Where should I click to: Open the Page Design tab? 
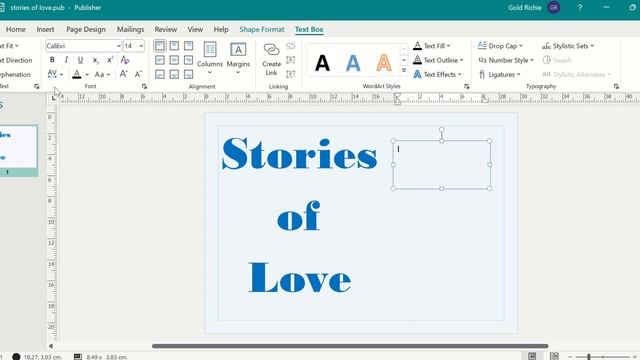(x=86, y=29)
